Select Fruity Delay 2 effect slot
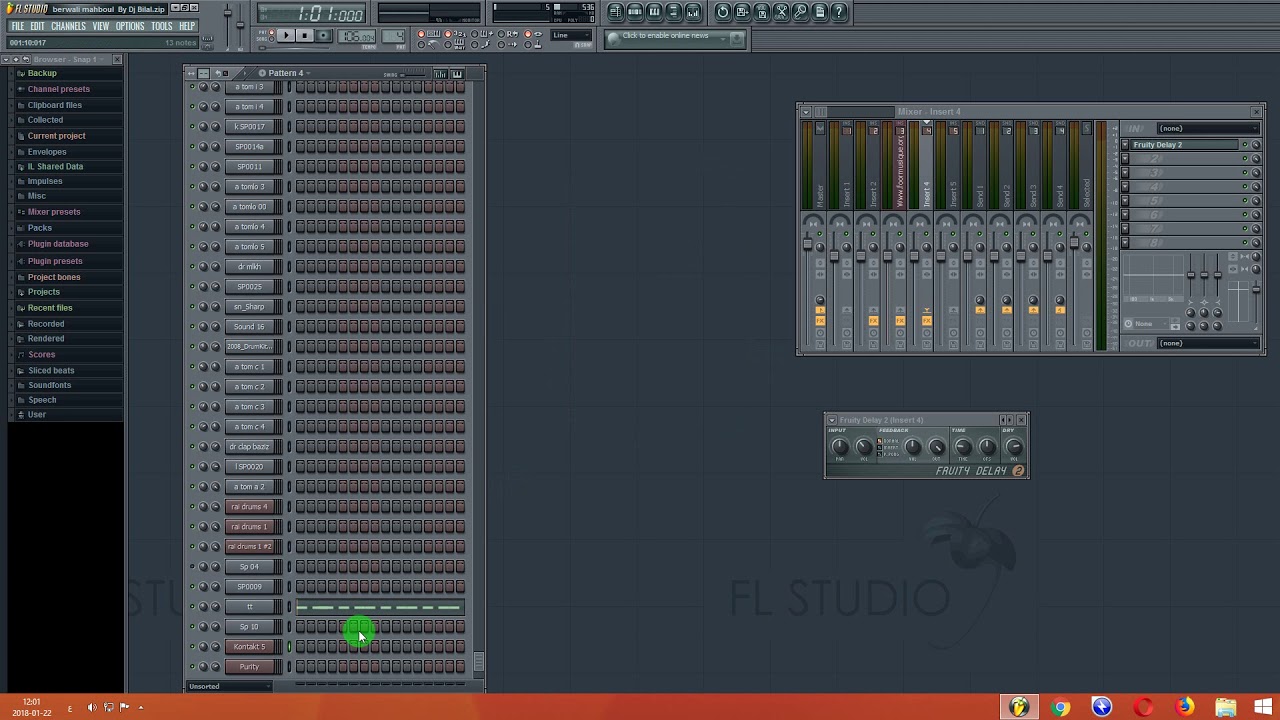The image size is (1280, 720). pyautogui.click(x=1185, y=145)
